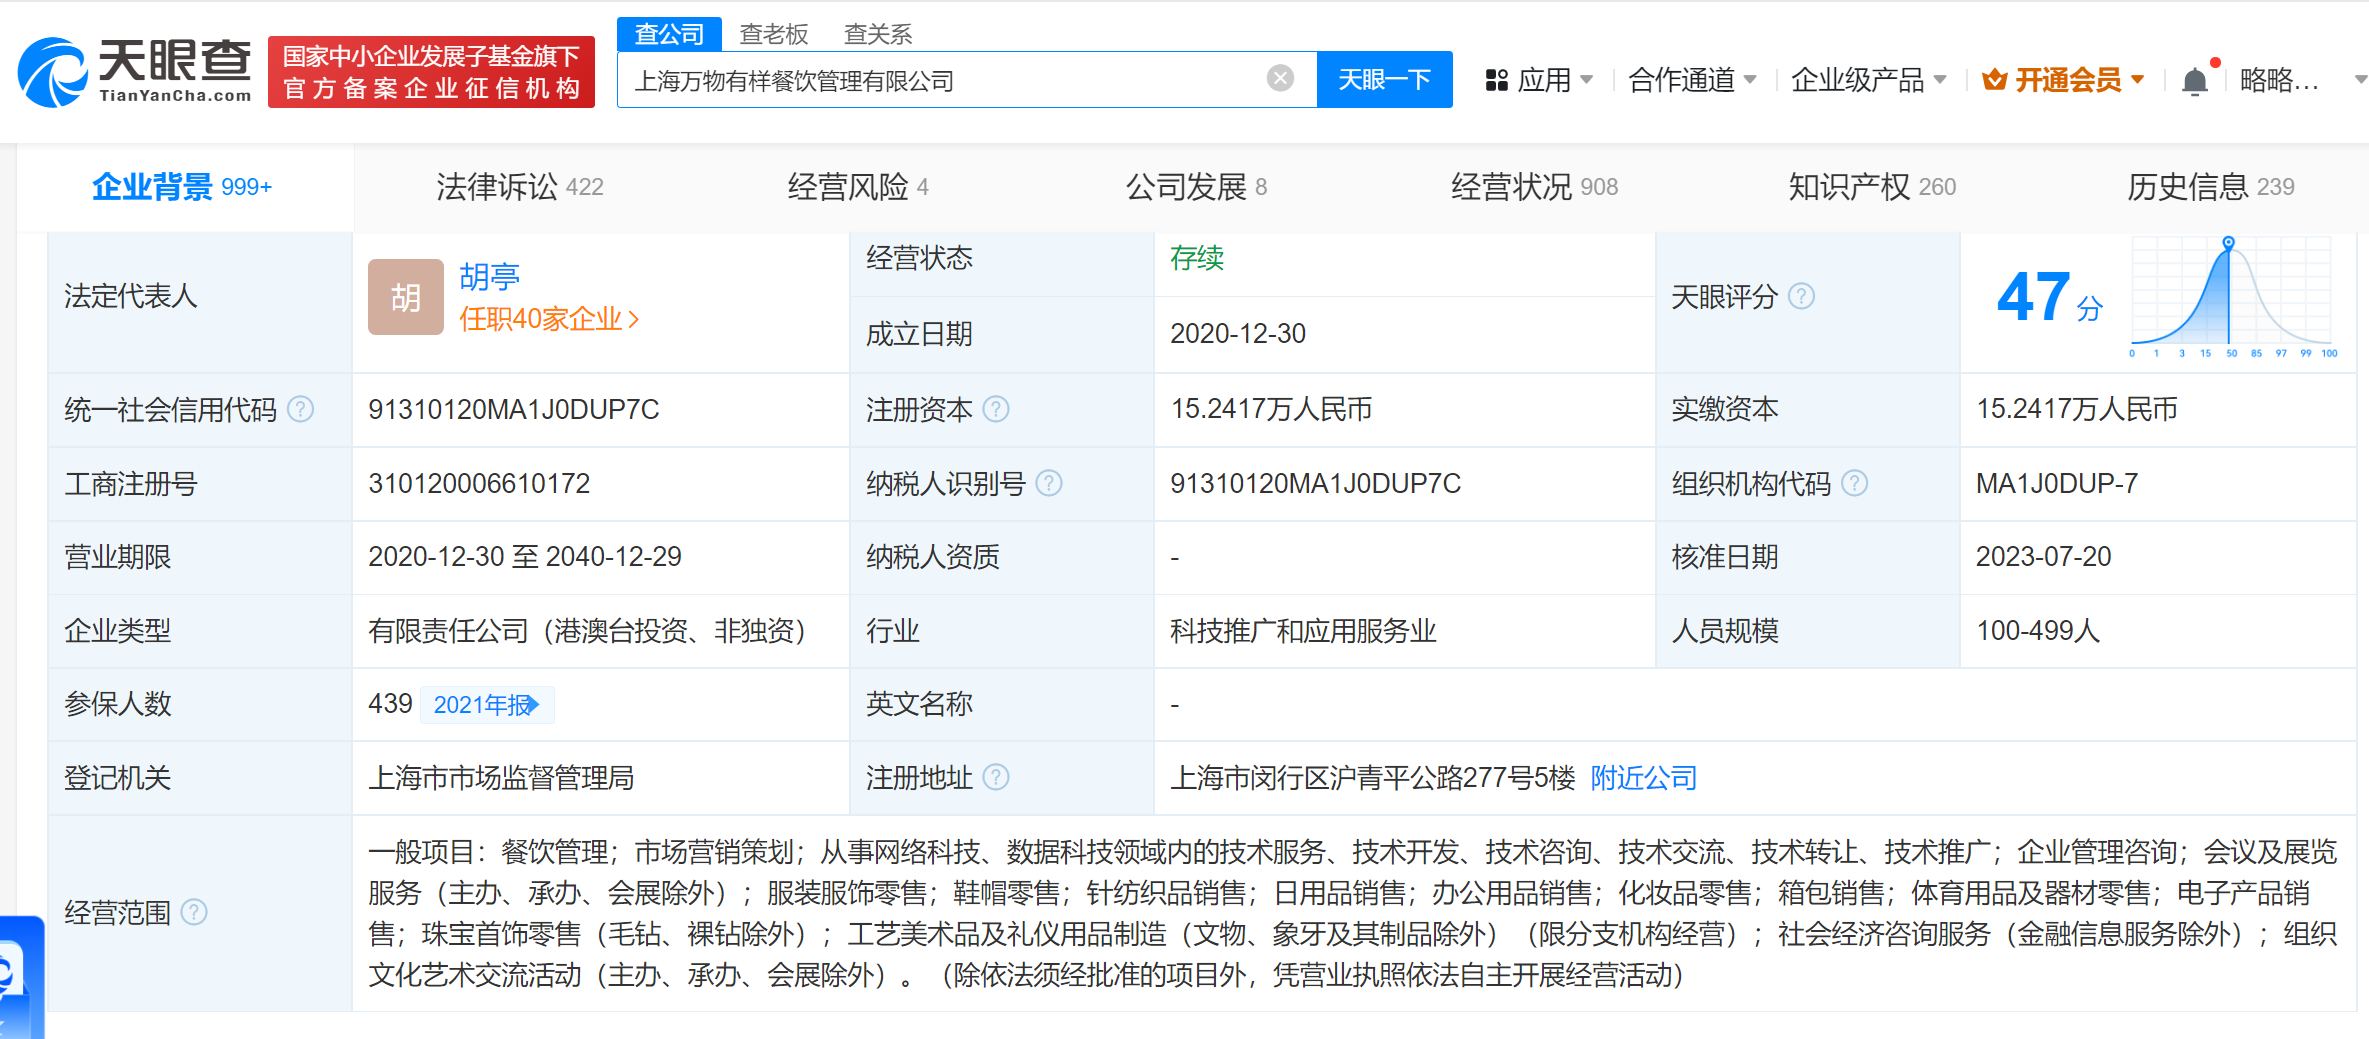Click organization code MA1J0DUP-7
Viewport: 2369px width, 1039px height.
(2057, 483)
